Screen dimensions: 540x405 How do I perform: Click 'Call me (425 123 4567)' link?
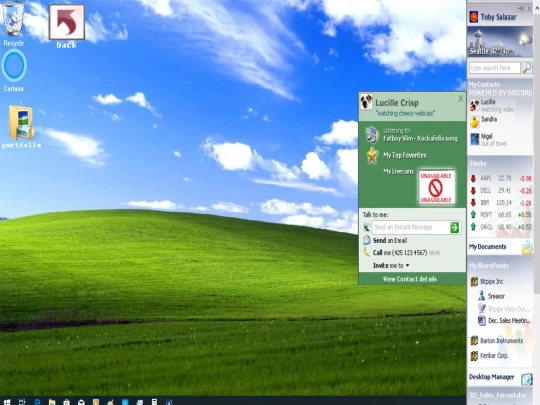[x=400, y=253]
